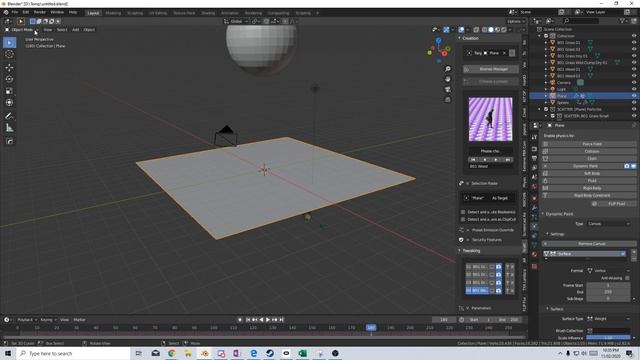Switch to wireframe viewport shading
This screenshot has width=640, height=360.
pos(484,29)
